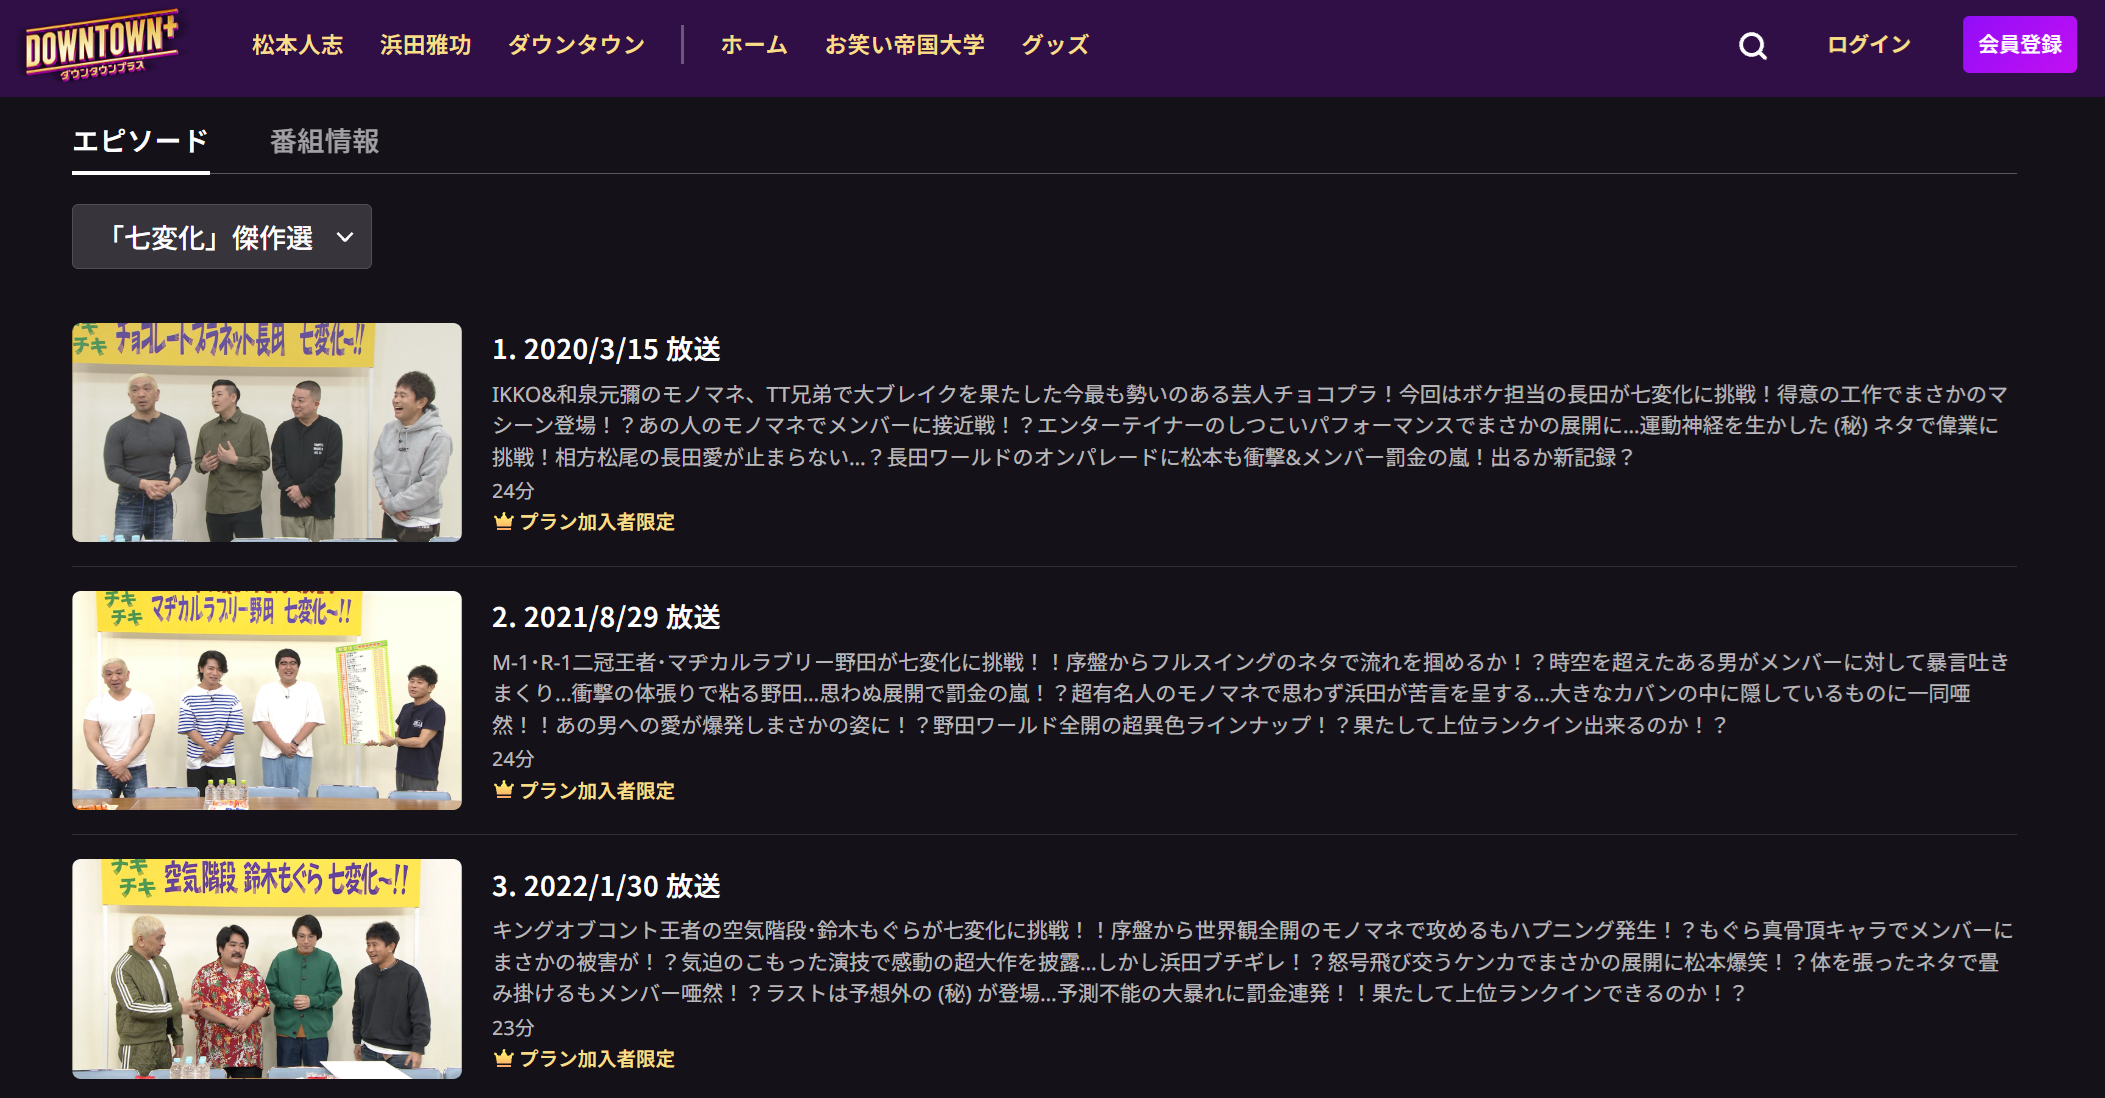This screenshot has height=1098, width=2105.
Task: Click 24分 duration of 2021/8/29 episode
Action: (x=513, y=759)
